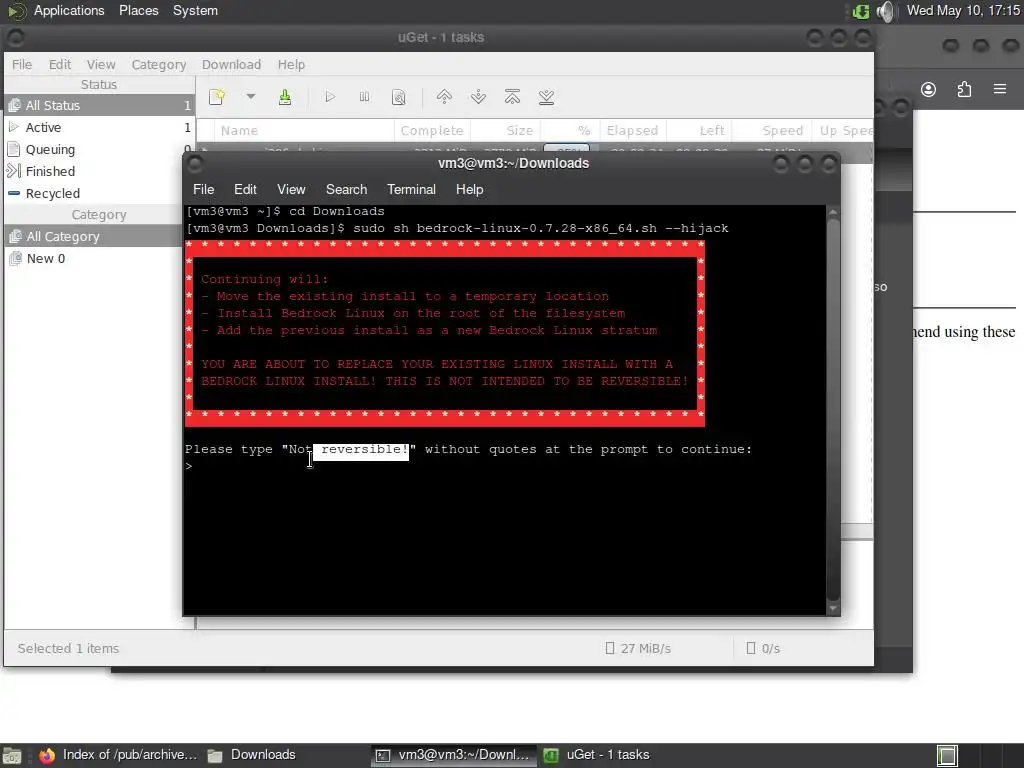Viewport: 1024px width, 768px height.
Task: Open the uGet Category menu
Action: (159, 65)
